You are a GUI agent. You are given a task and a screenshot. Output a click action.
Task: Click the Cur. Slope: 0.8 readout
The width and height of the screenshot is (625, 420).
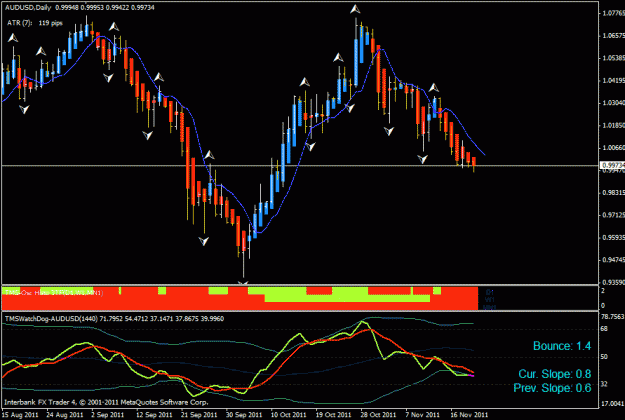[554, 374]
